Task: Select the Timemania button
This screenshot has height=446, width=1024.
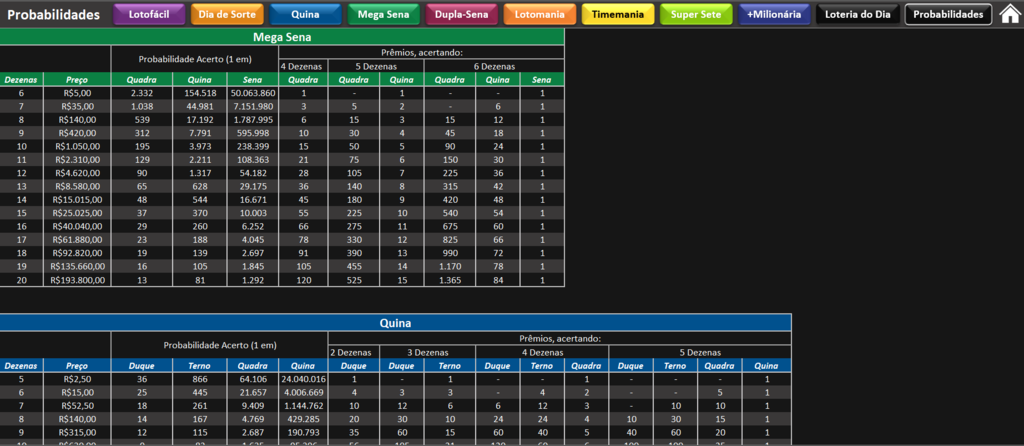Action: tap(618, 14)
